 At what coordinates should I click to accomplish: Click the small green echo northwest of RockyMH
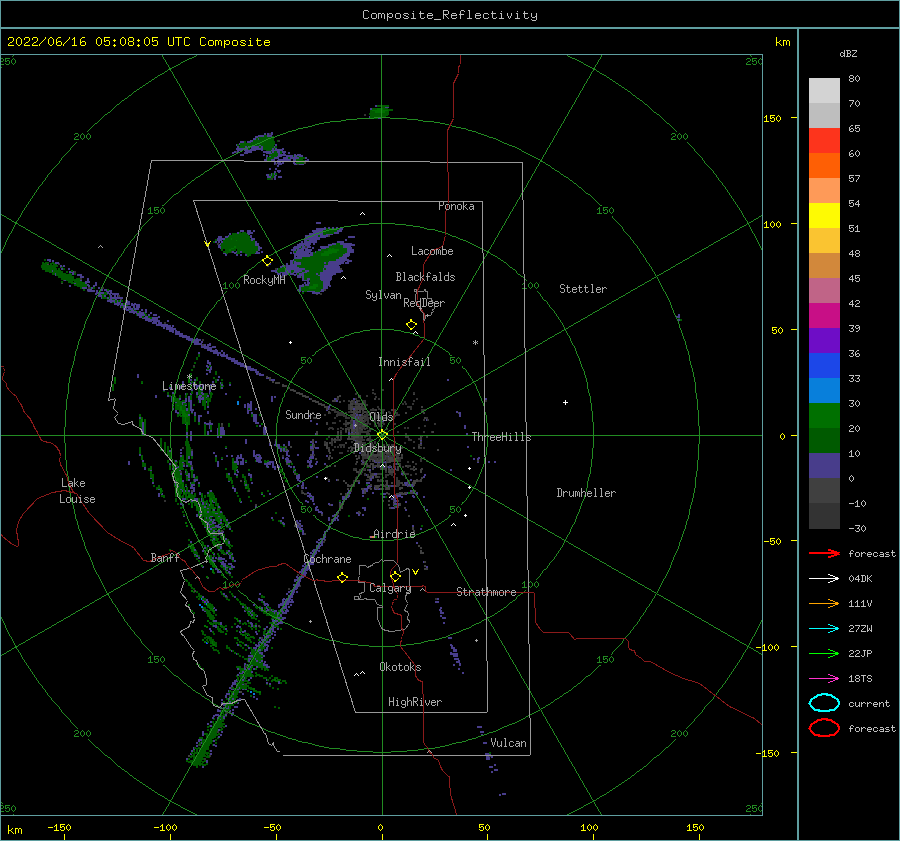point(236,243)
